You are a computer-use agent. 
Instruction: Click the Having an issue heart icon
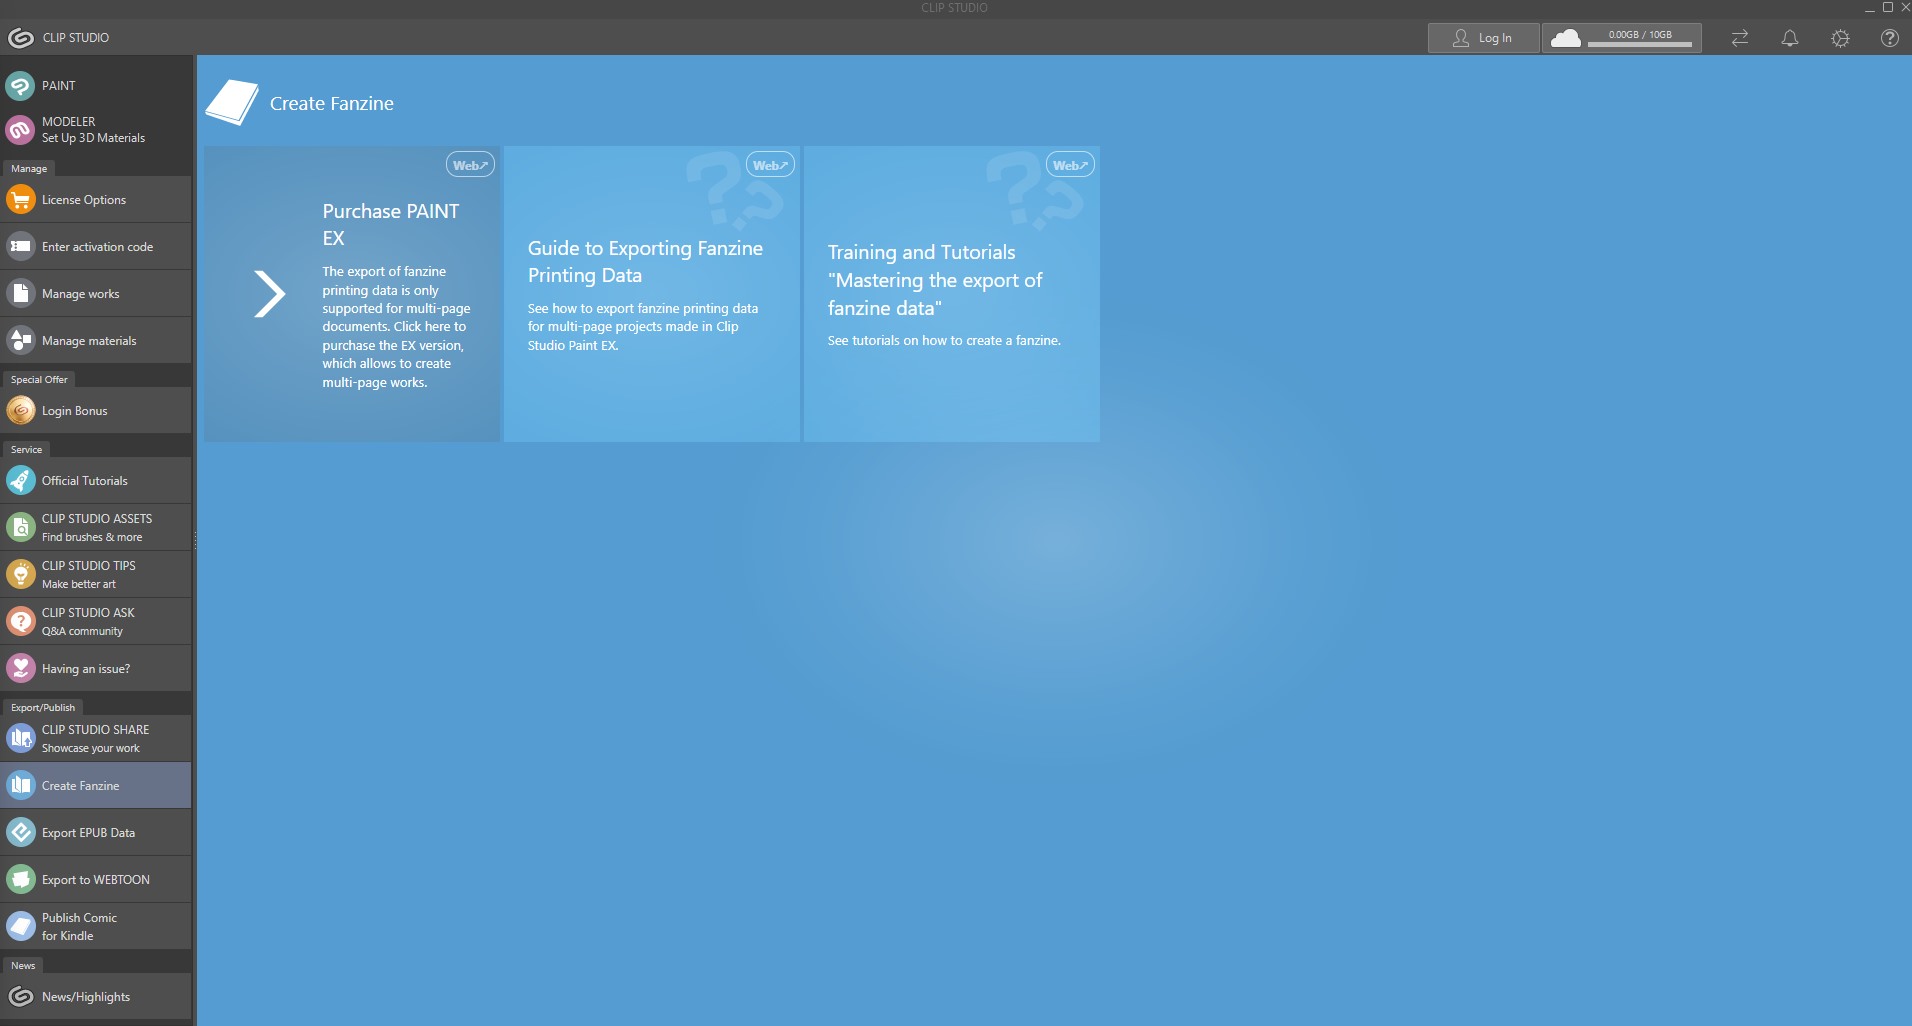pyautogui.click(x=20, y=669)
